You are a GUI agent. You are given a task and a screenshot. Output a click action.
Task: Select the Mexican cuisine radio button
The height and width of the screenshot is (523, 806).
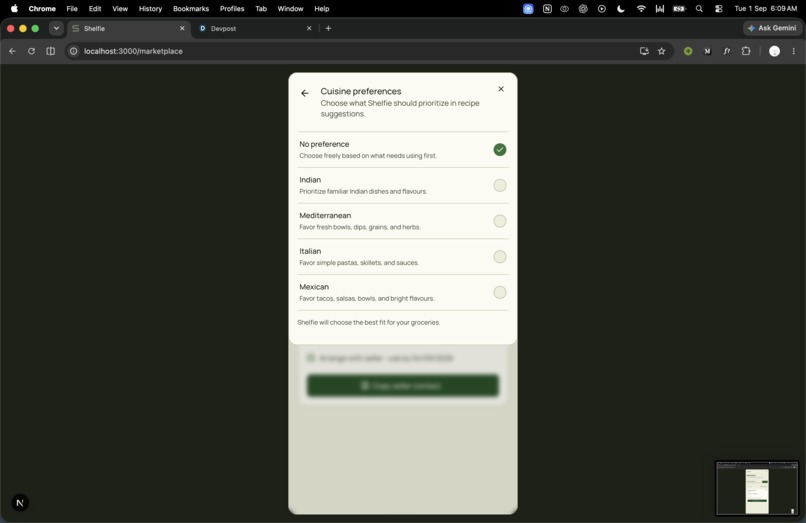500,293
